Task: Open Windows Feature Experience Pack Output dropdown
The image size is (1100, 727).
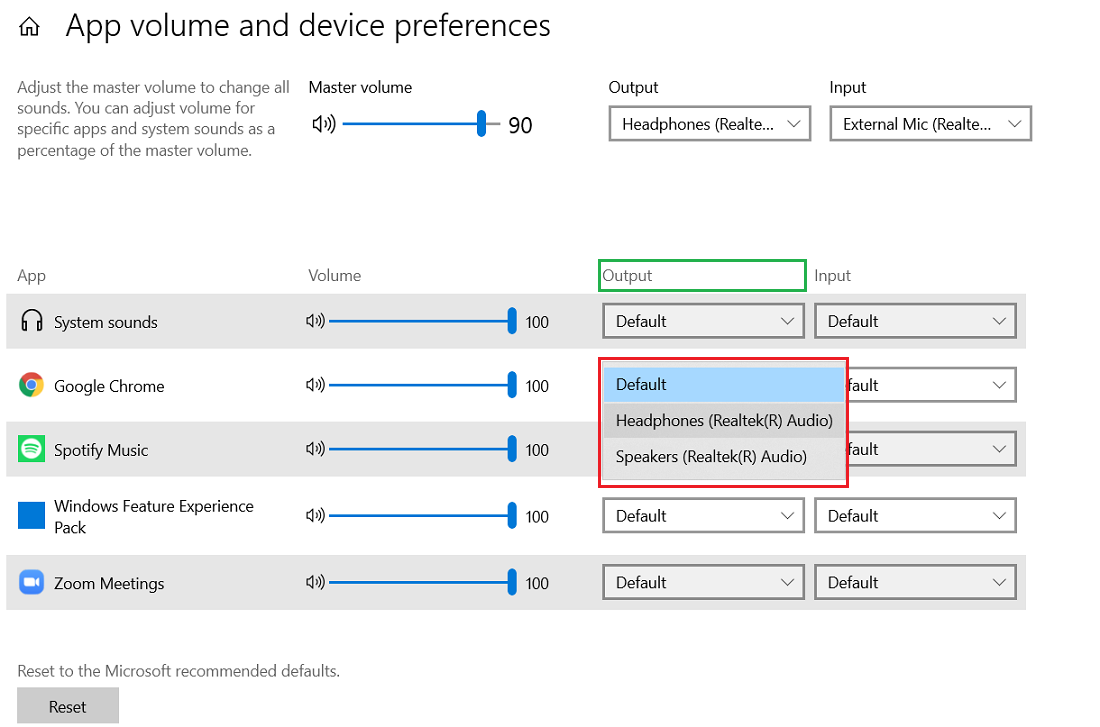Action: [x=703, y=516]
